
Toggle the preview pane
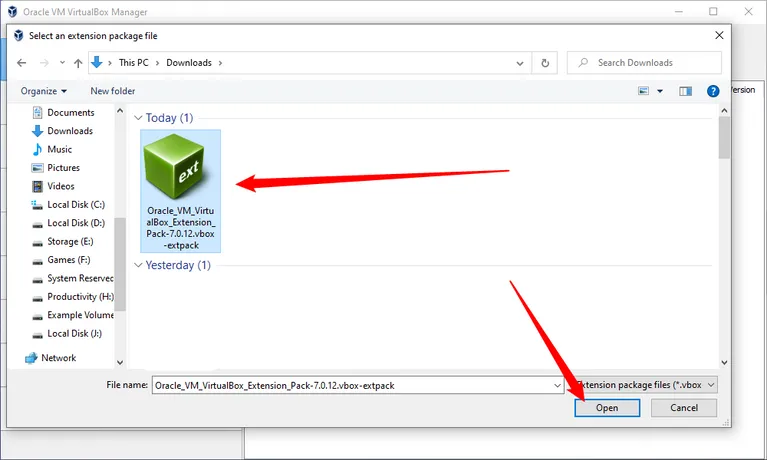[x=685, y=91]
